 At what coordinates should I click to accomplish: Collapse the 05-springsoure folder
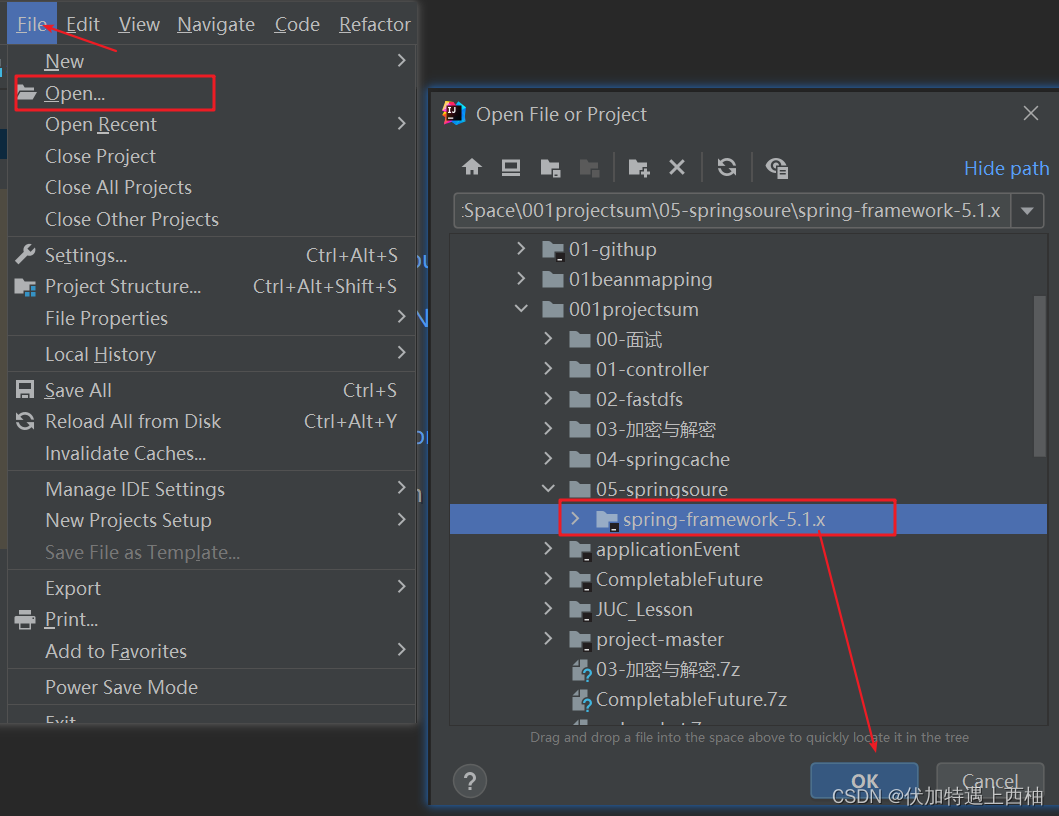548,488
